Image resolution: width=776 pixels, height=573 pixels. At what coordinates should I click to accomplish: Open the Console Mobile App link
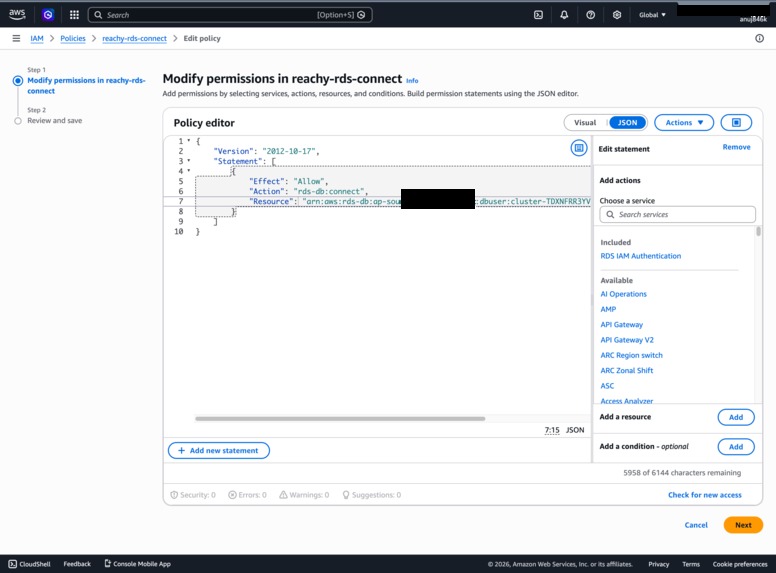click(138, 564)
